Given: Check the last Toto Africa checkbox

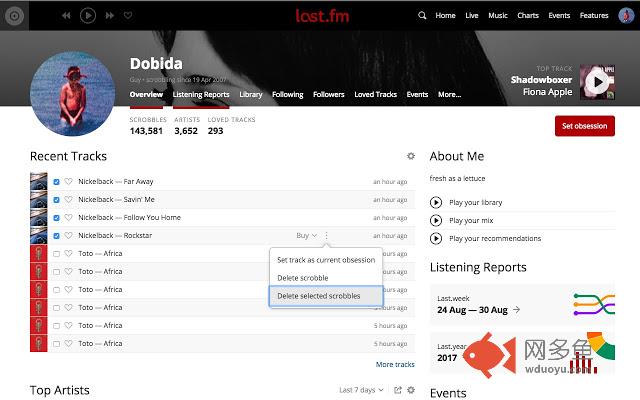Looking at the screenshot, I should [x=56, y=344].
